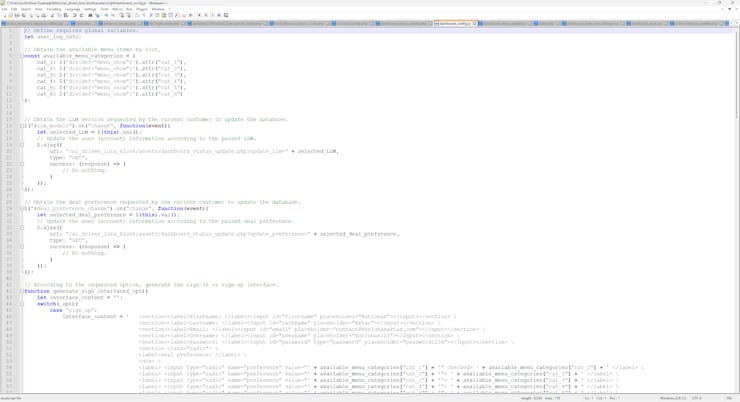Click the Zoom Out toolbar icon
The image size is (740, 402).
pyautogui.click(x=113, y=15)
